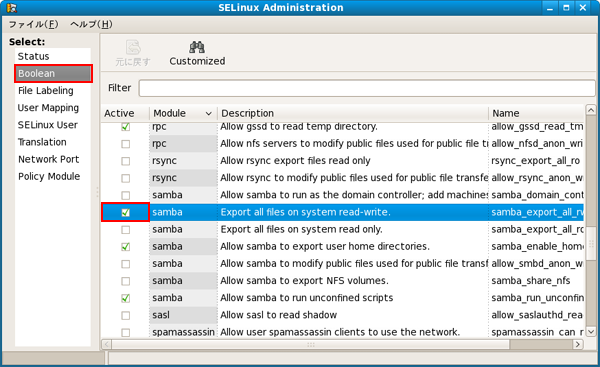
Task: Click the revert (元に戻す) toolbar icon
Action: coord(133,47)
